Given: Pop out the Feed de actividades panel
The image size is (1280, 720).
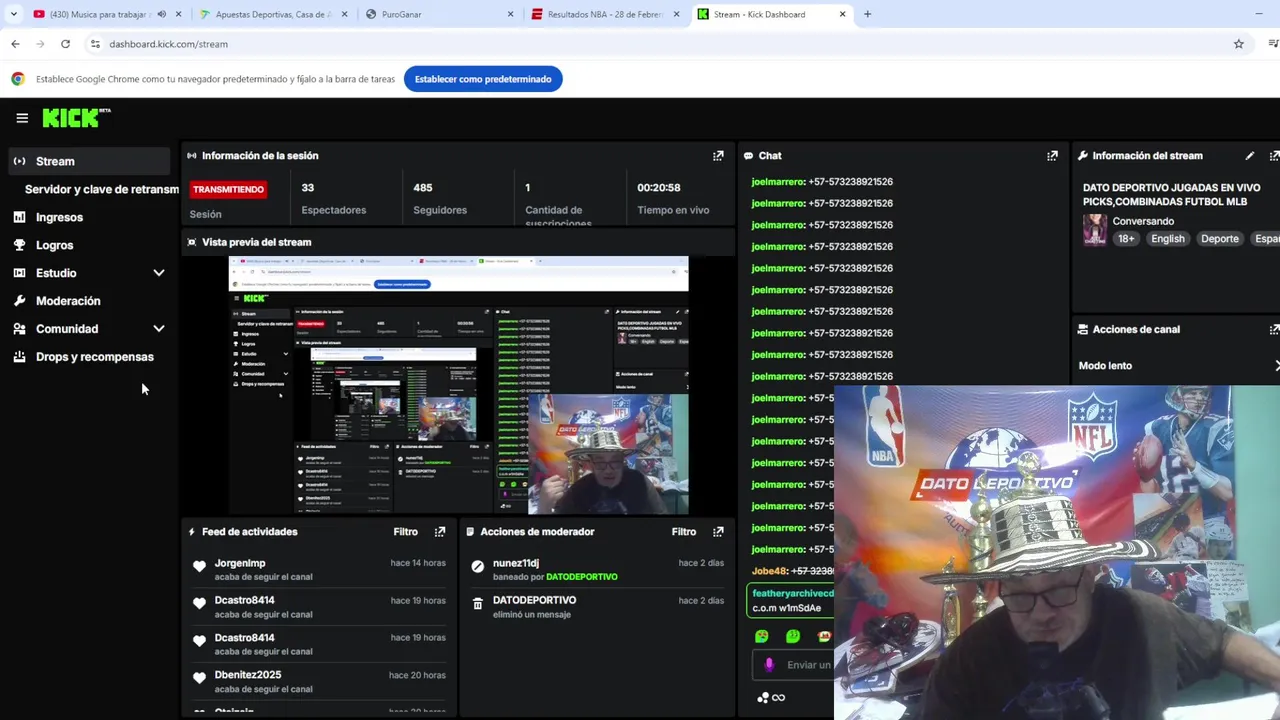Looking at the screenshot, I should (440, 532).
